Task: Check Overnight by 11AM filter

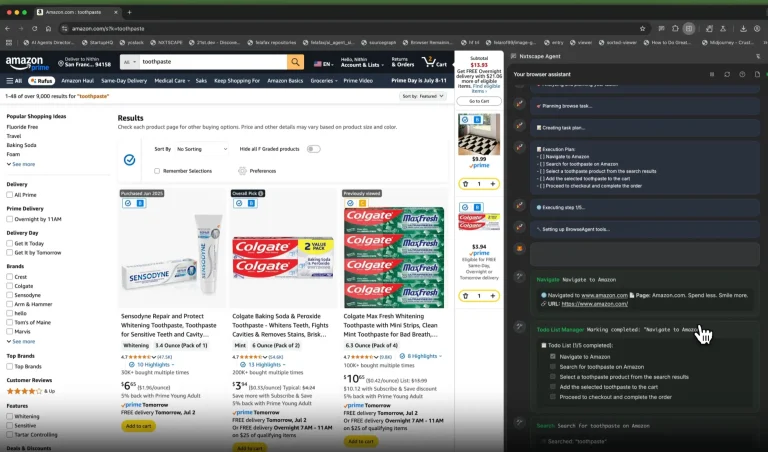Action: coord(10,219)
